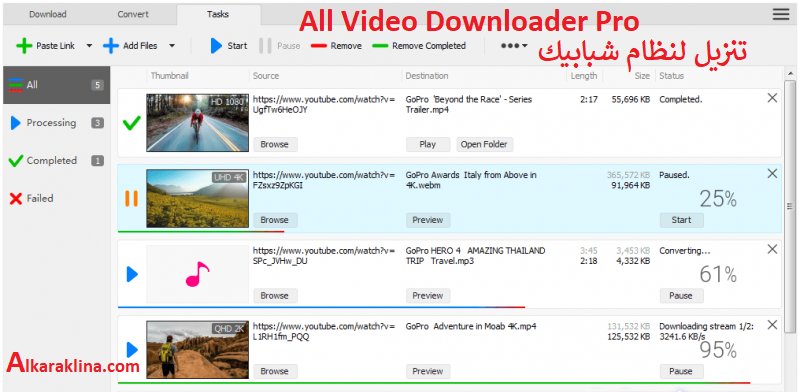This screenshot has height=392, width=800.
Task: Expand the Add Files dropdown arrow
Action: click(172, 46)
